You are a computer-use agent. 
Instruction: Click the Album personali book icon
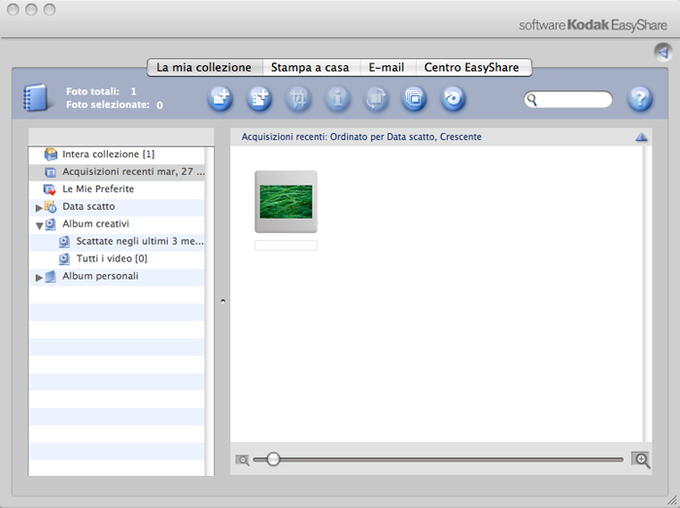point(50,276)
